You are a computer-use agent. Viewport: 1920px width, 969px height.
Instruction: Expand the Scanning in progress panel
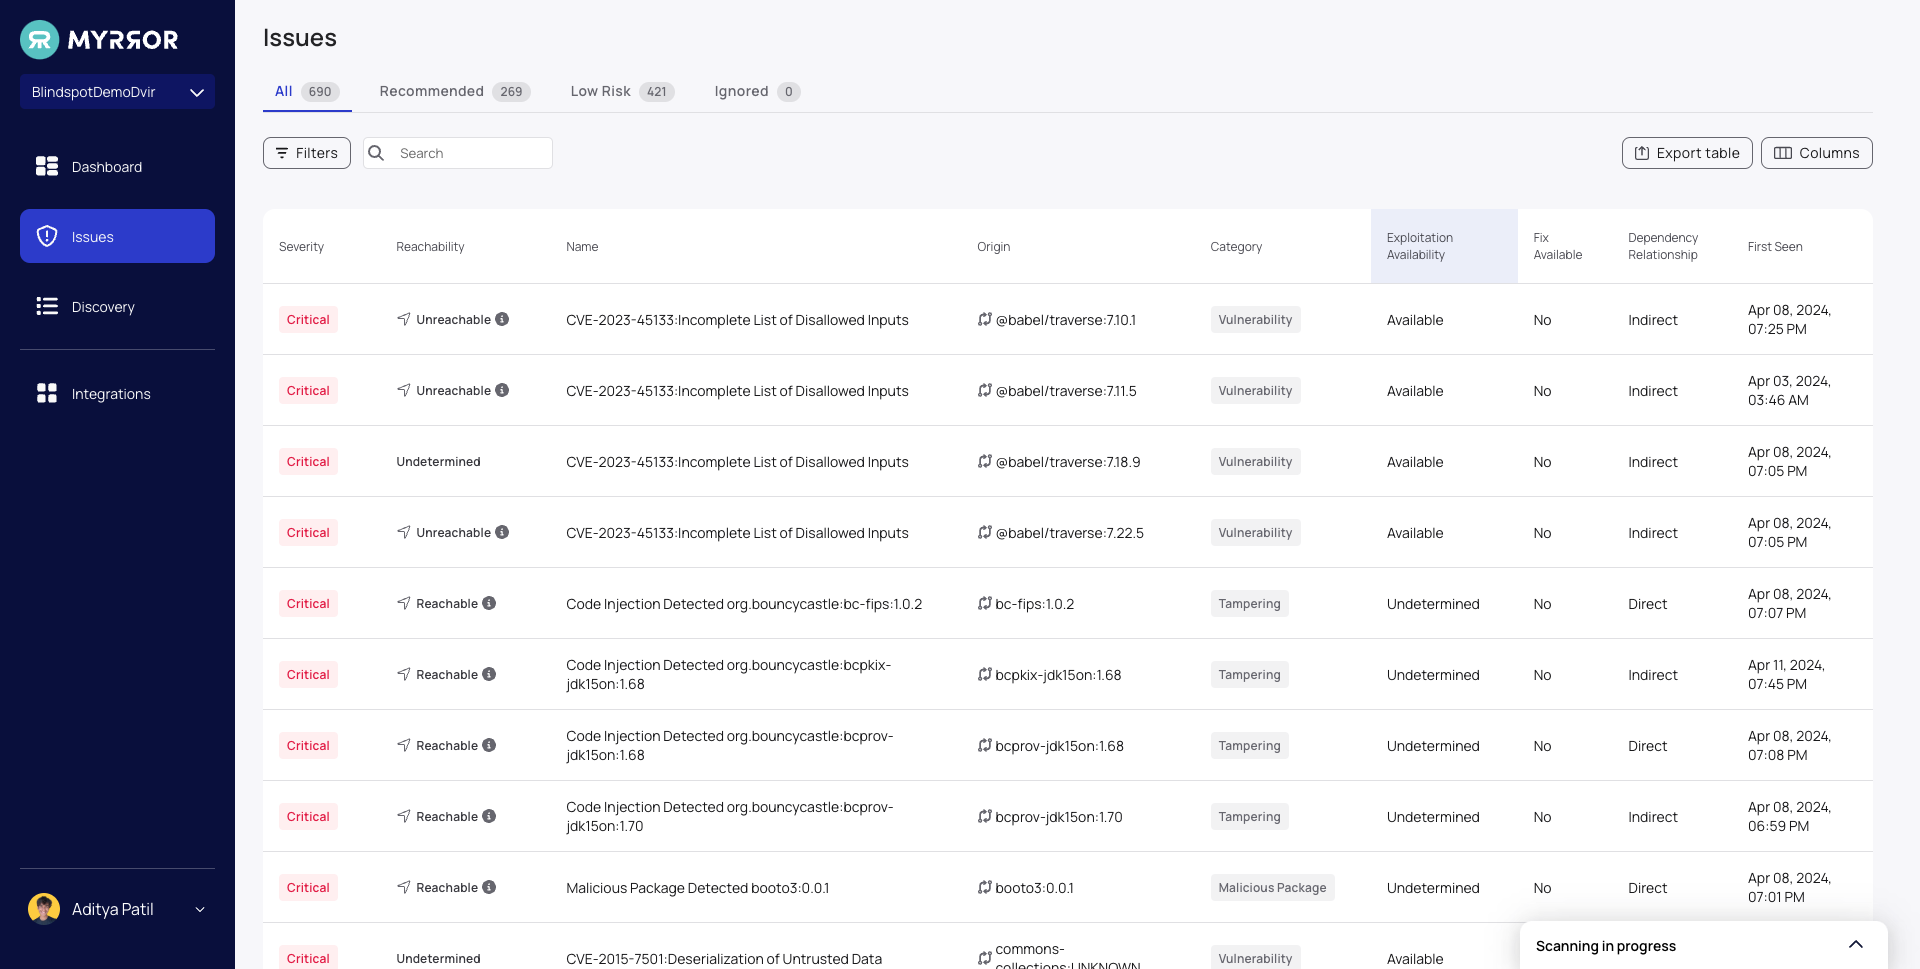click(x=1856, y=945)
